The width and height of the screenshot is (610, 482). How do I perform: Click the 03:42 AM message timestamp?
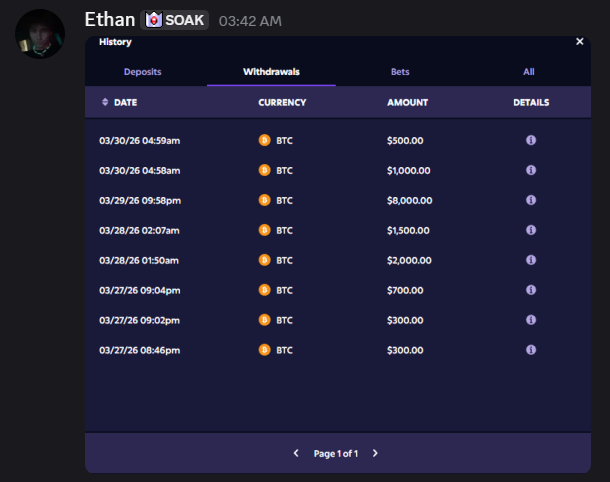point(250,21)
